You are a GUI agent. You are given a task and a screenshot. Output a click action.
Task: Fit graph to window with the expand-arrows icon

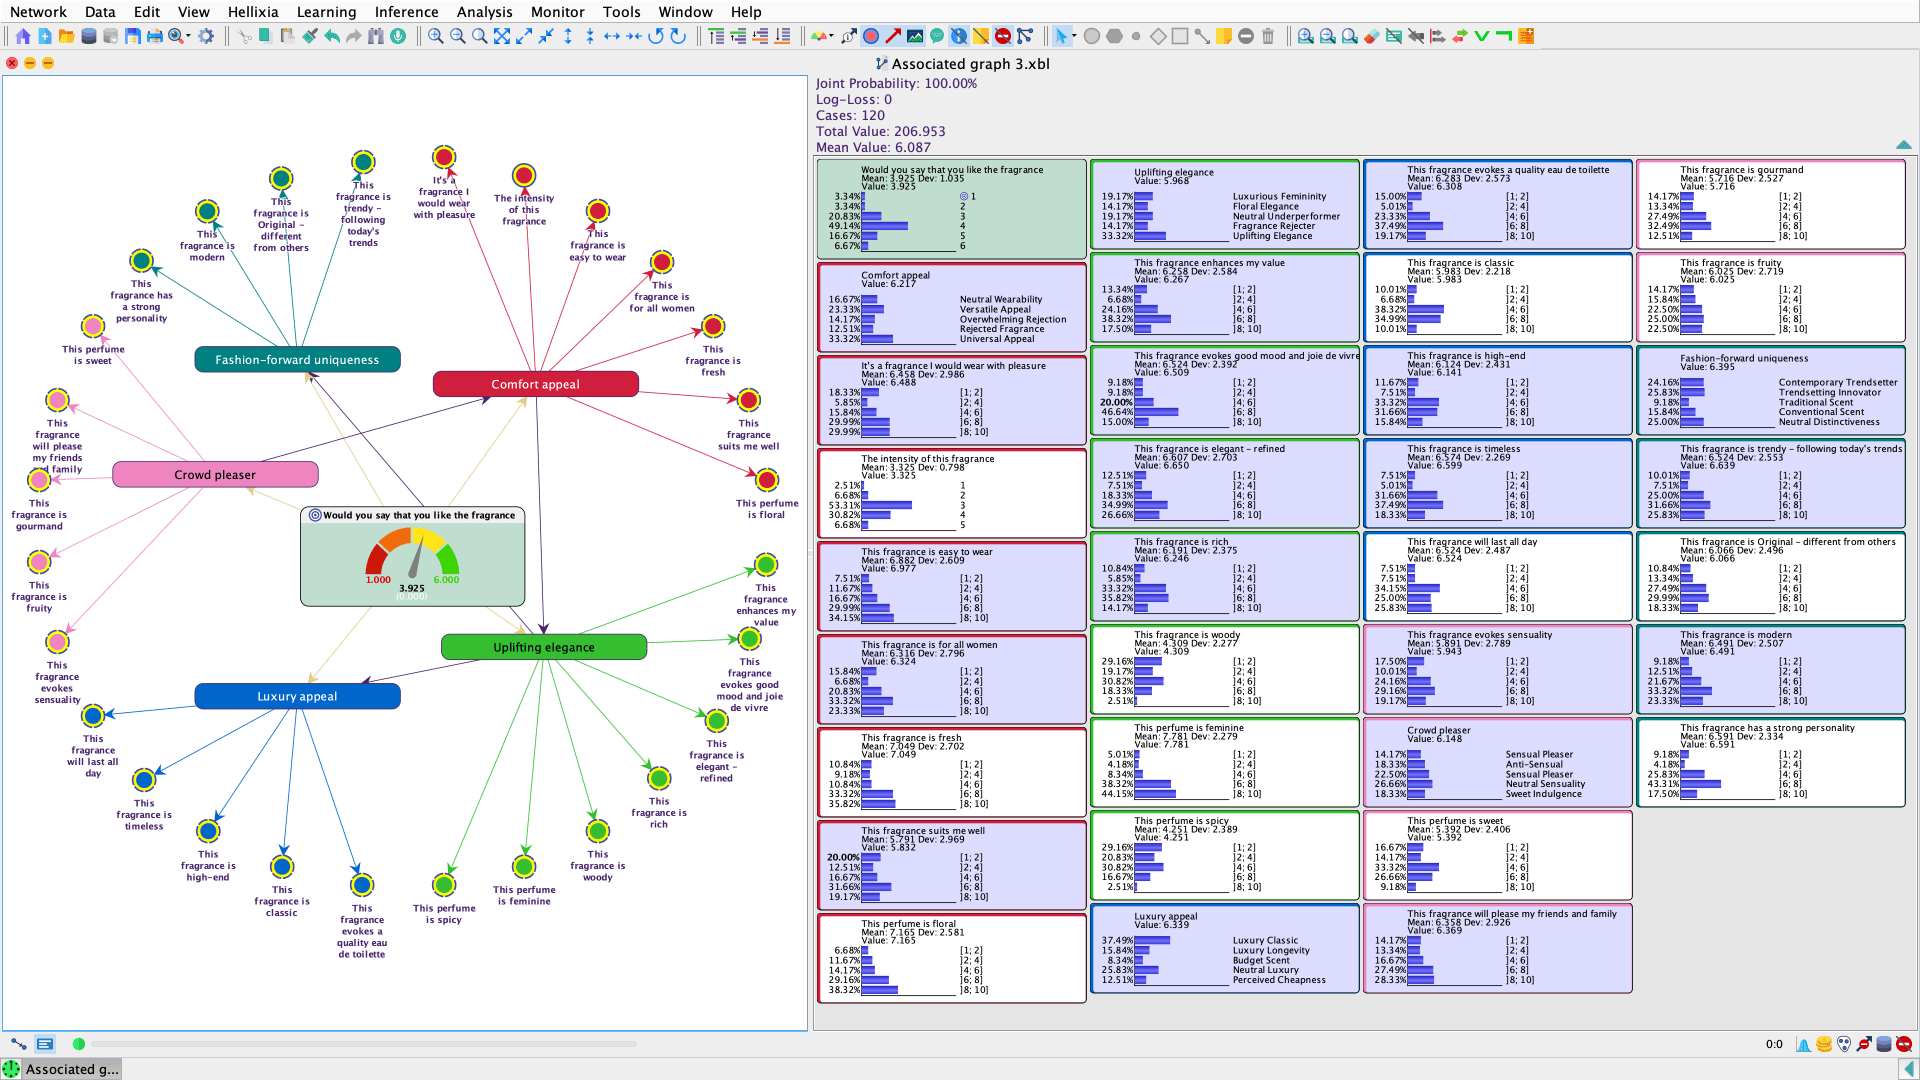[502, 36]
